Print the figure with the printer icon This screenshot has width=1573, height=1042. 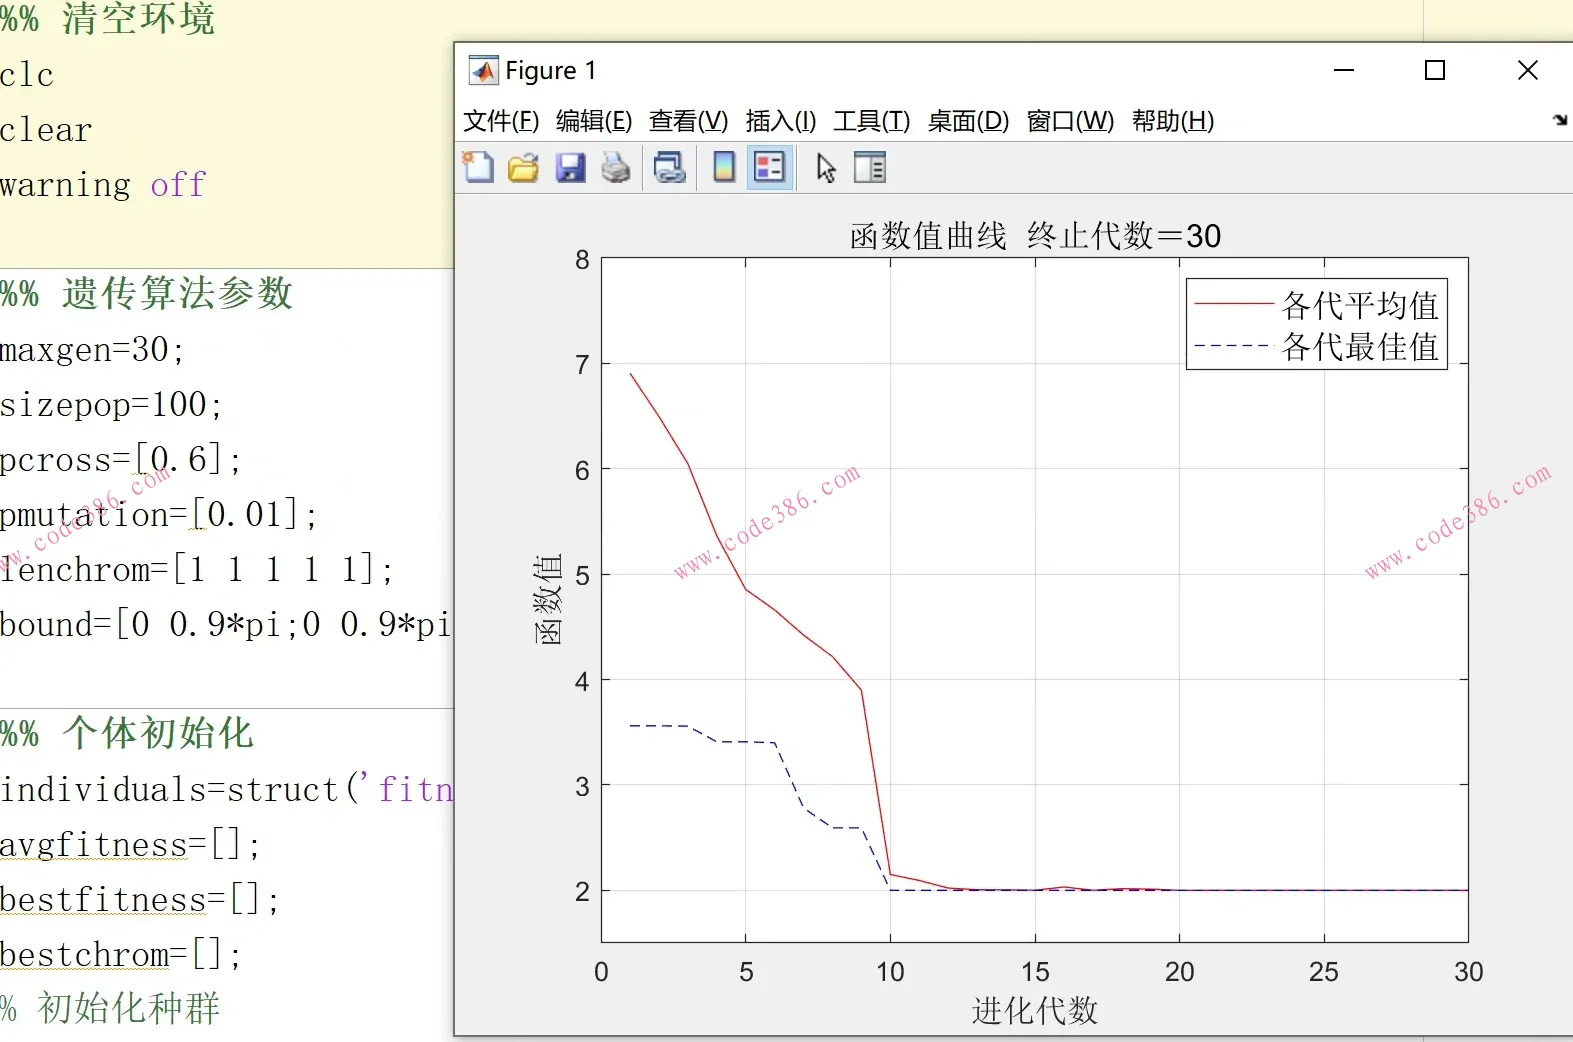click(x=616, y=168)
